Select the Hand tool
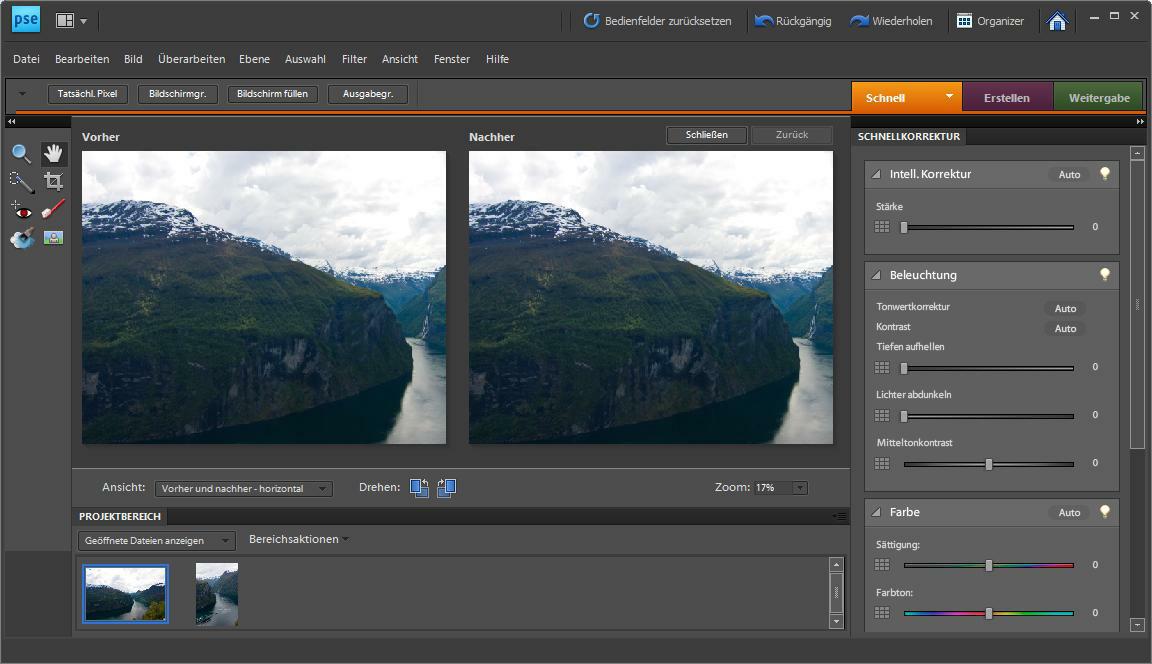1152x664 pixels. pos(53,153)
